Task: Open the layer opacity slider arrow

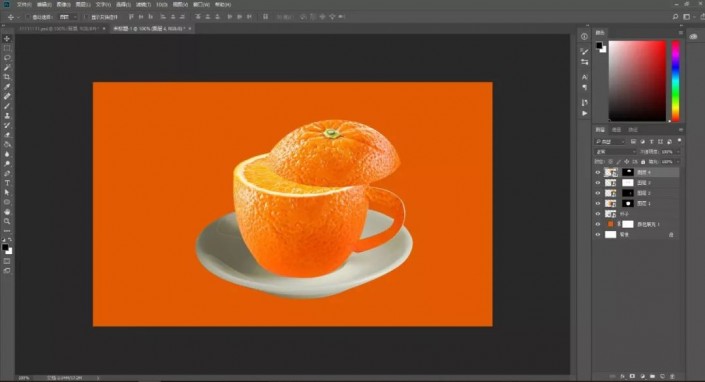Action: [x=678, y=151]
